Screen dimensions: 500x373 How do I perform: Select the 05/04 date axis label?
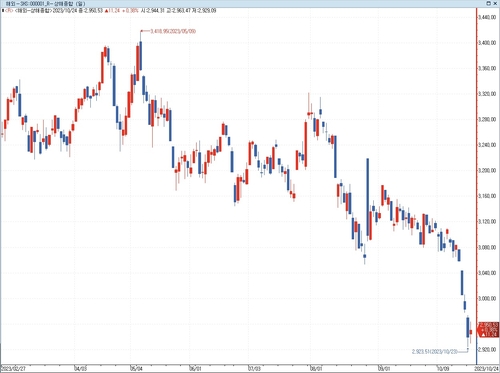coord(136,369)
